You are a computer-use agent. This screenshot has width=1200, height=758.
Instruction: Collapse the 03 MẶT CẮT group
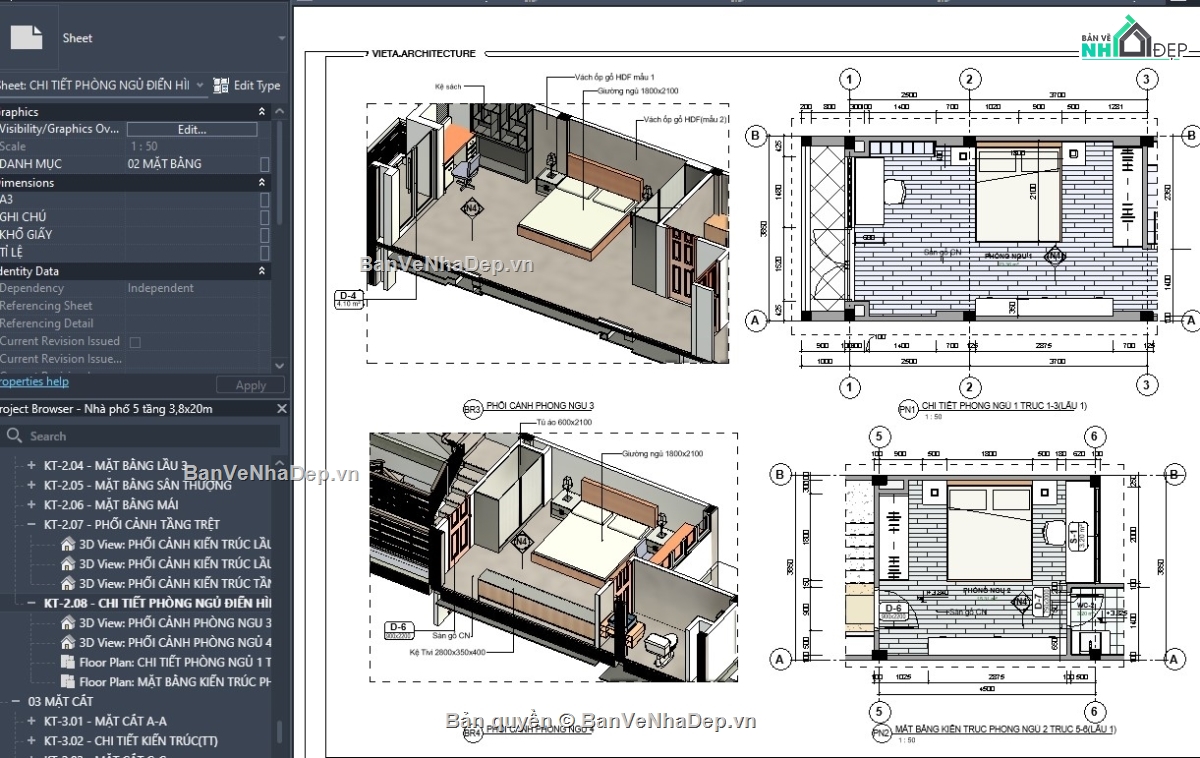(16, 702)
